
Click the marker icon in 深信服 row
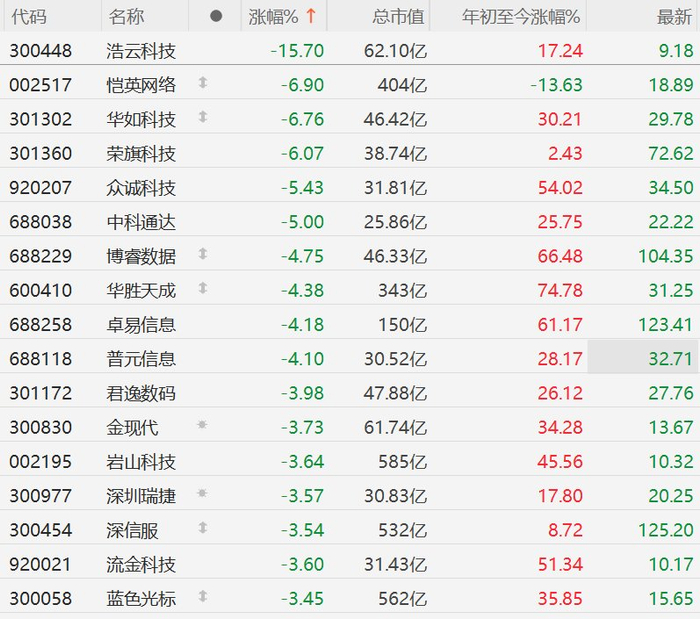(203, 528)
